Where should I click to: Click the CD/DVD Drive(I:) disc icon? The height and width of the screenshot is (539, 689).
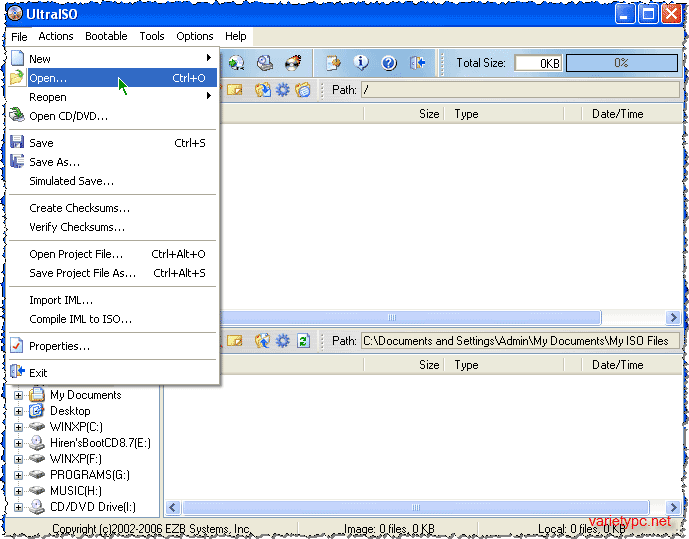tap(37, 507)
